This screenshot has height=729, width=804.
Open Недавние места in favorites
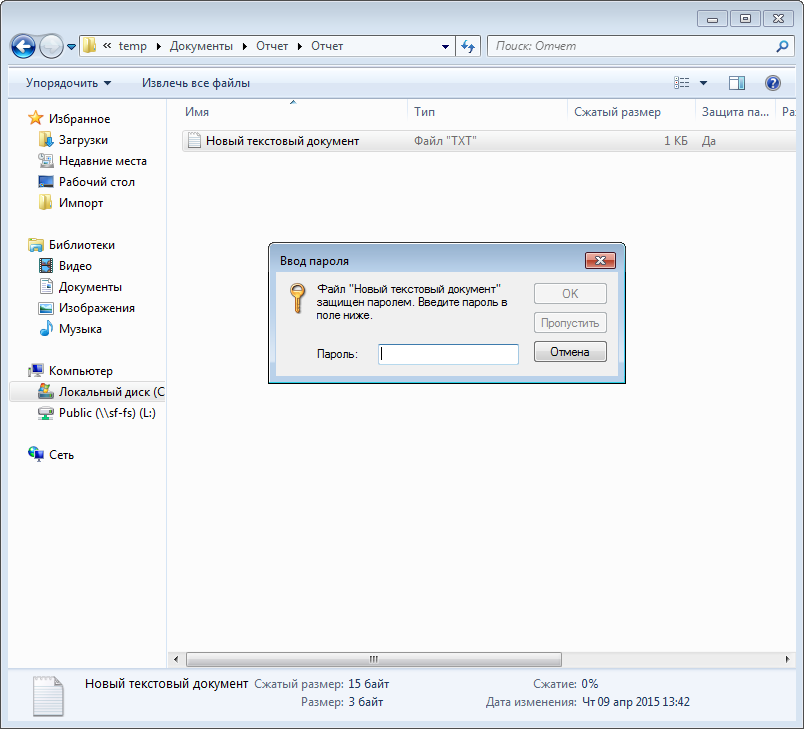click(x=103, y=161)
